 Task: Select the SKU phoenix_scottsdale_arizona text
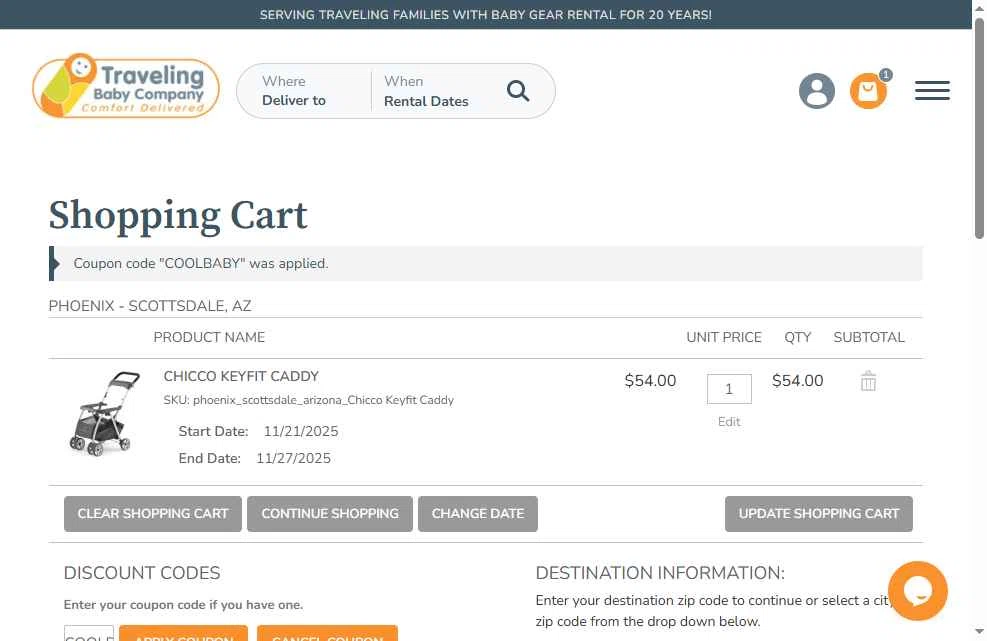click(308, 400)
